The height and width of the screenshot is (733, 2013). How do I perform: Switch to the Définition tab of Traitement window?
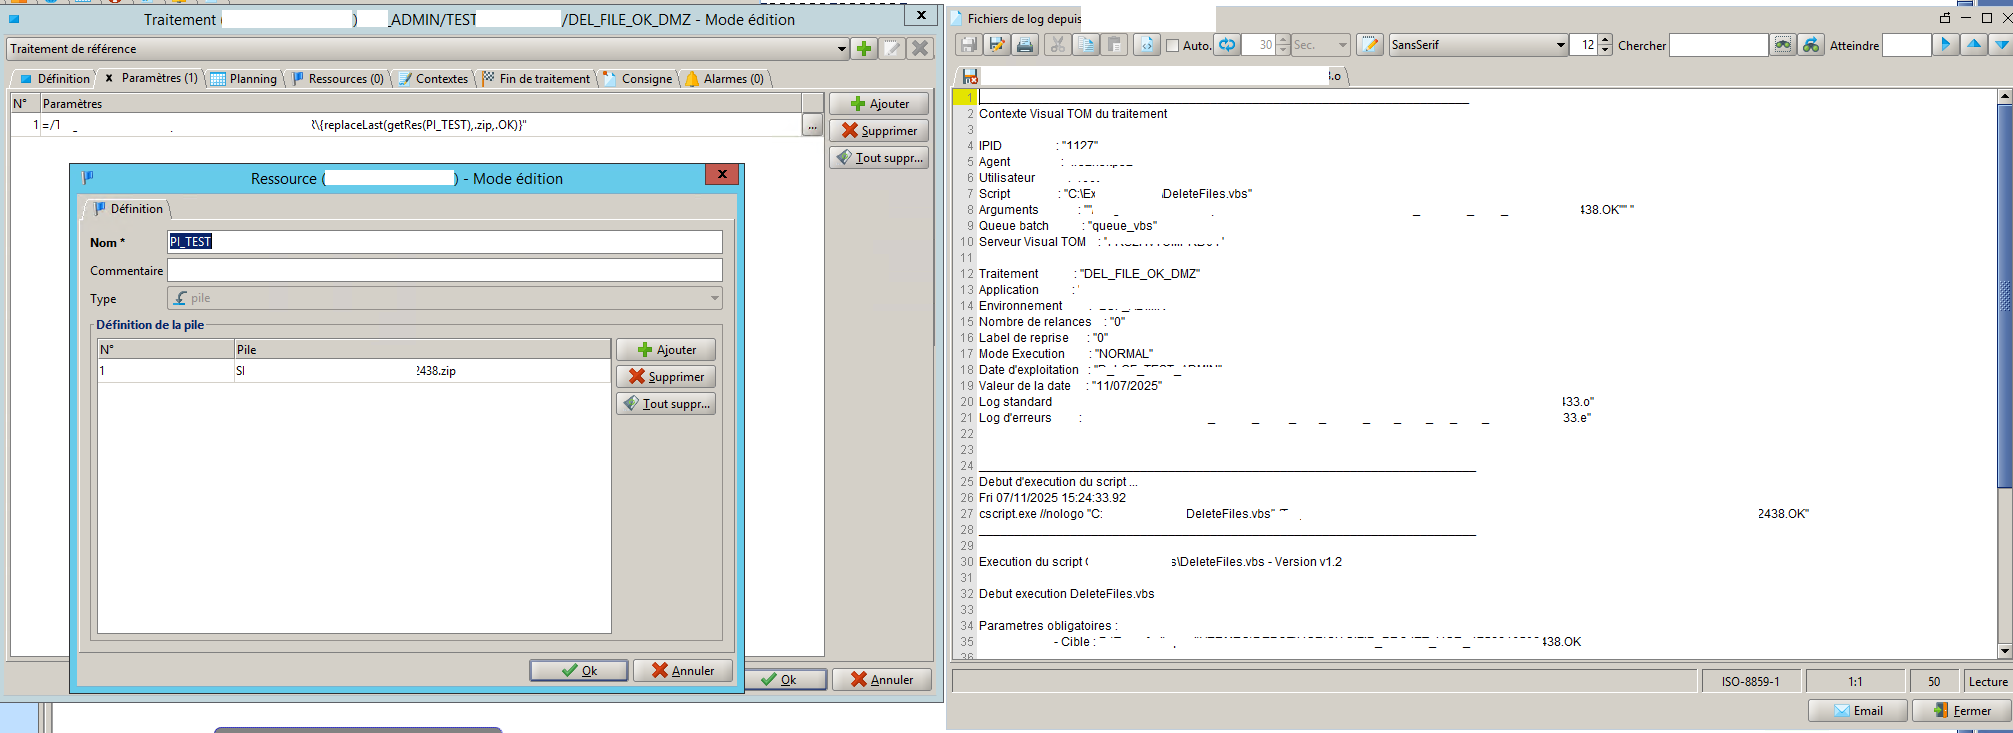pos(55,78)
